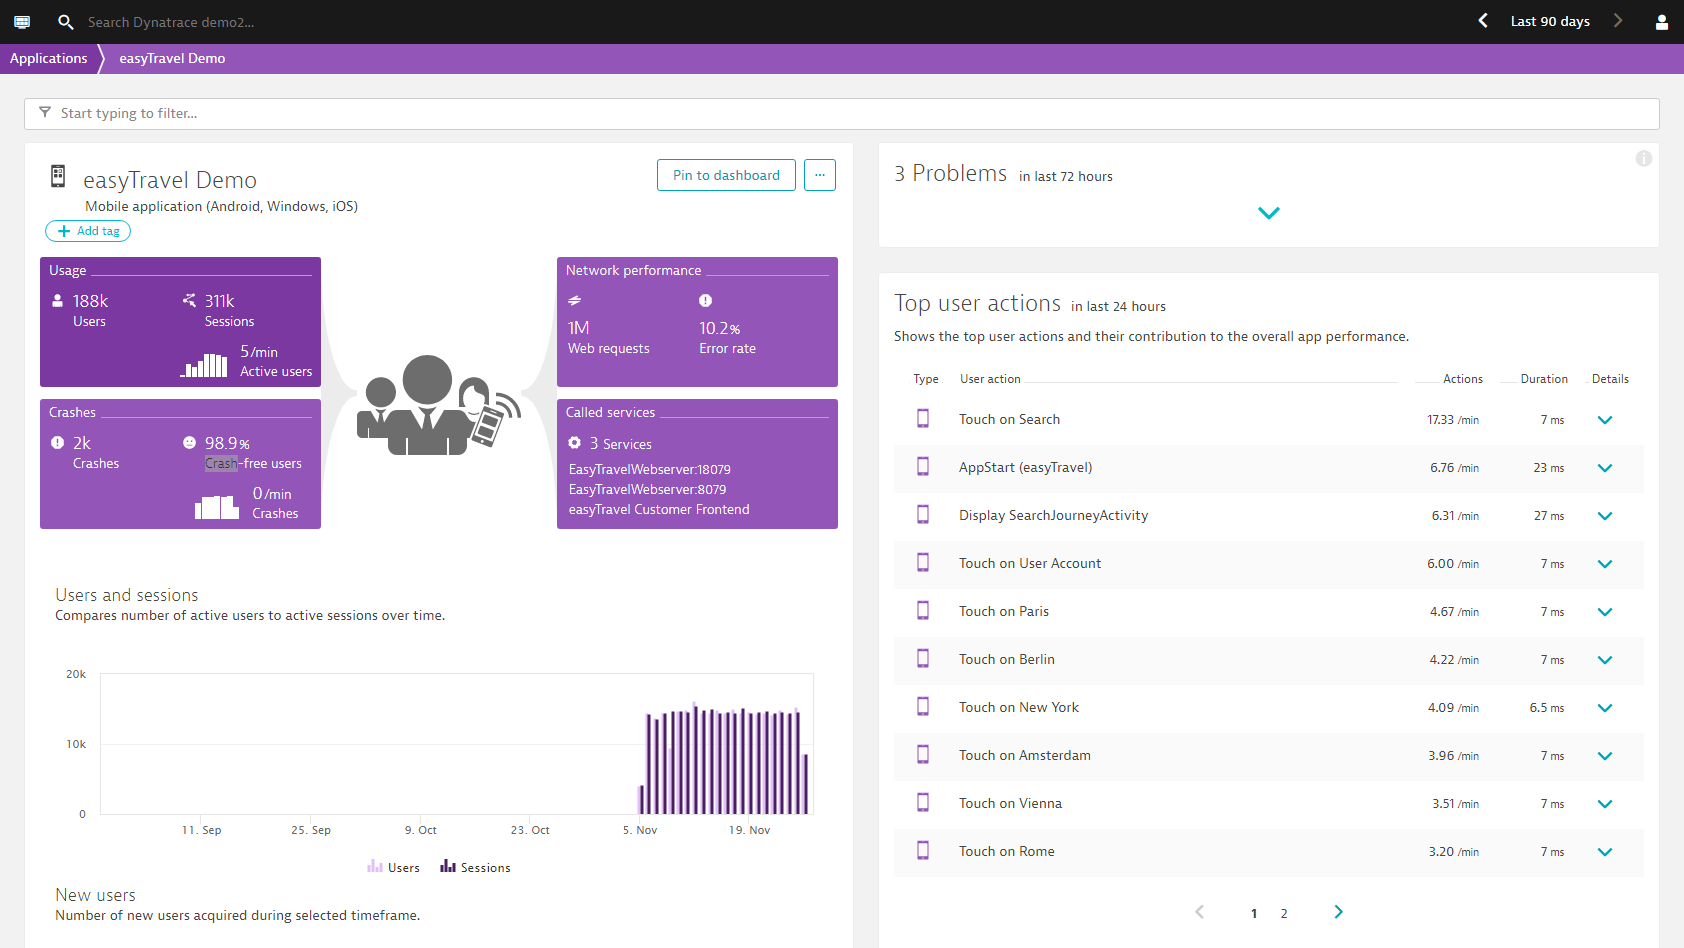Select easyTravel Demo breadcrumb
The width and height of the screenshot is (1684, 948).
coord(172,58)
